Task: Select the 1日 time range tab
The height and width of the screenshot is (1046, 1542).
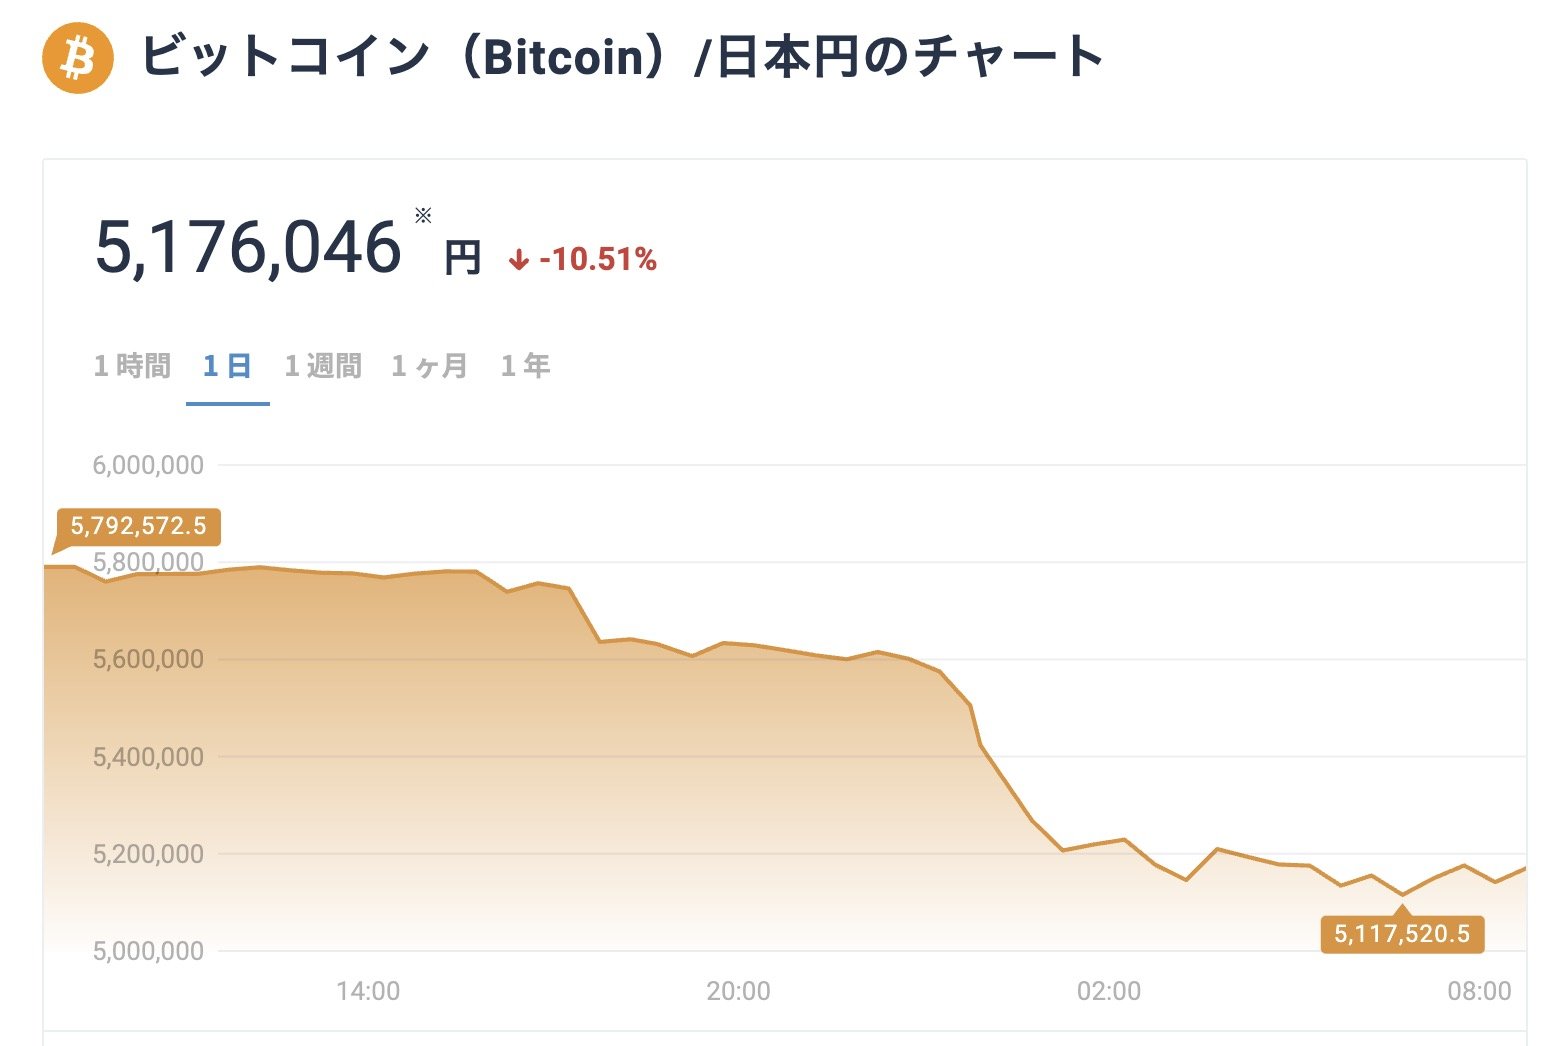Action: 227,366
